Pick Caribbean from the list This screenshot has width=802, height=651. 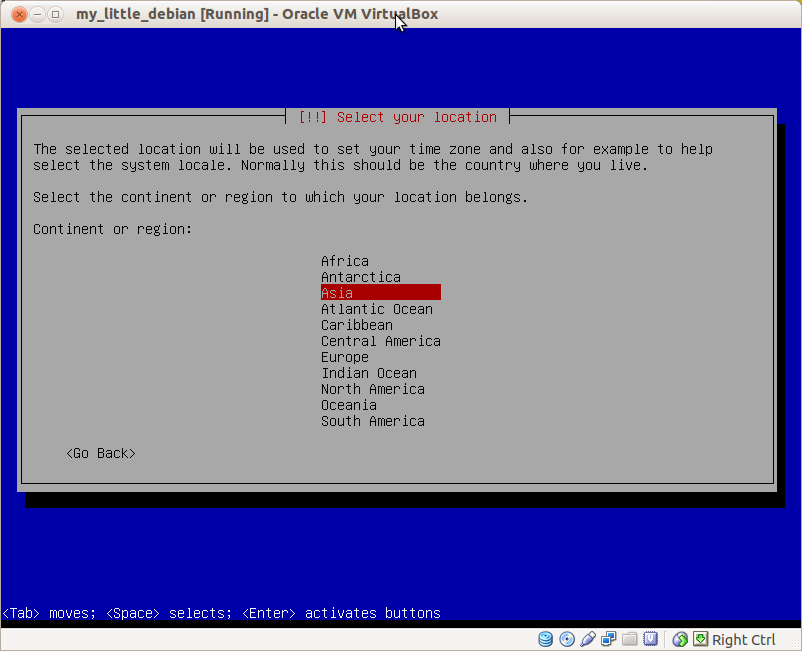point(357,325)
